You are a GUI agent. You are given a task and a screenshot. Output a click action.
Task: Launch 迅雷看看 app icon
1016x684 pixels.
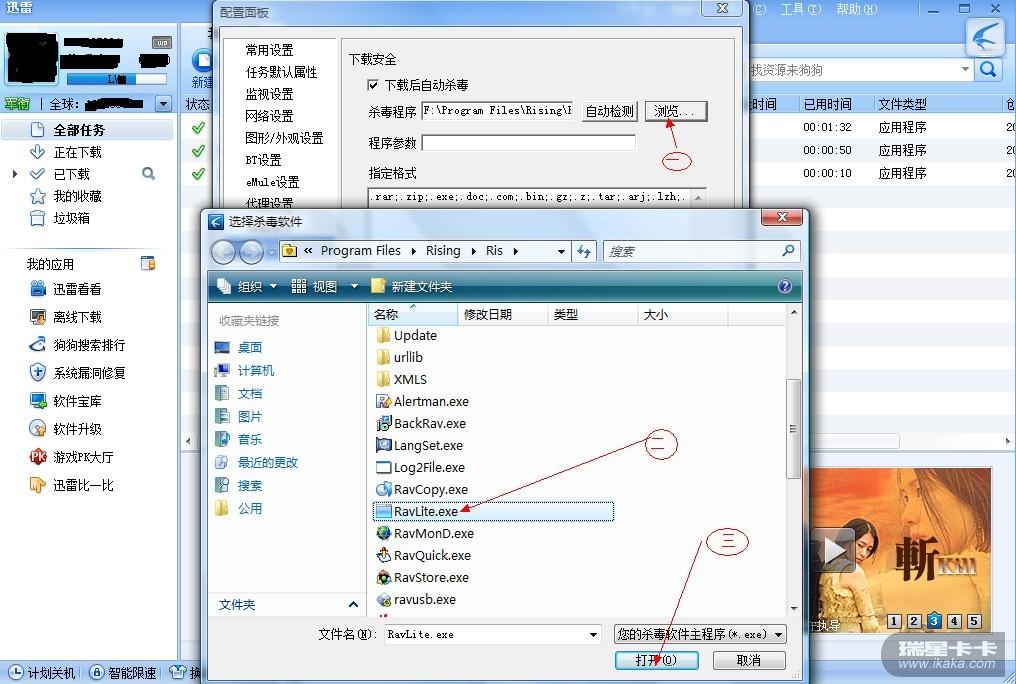click(x=65, y=289)
